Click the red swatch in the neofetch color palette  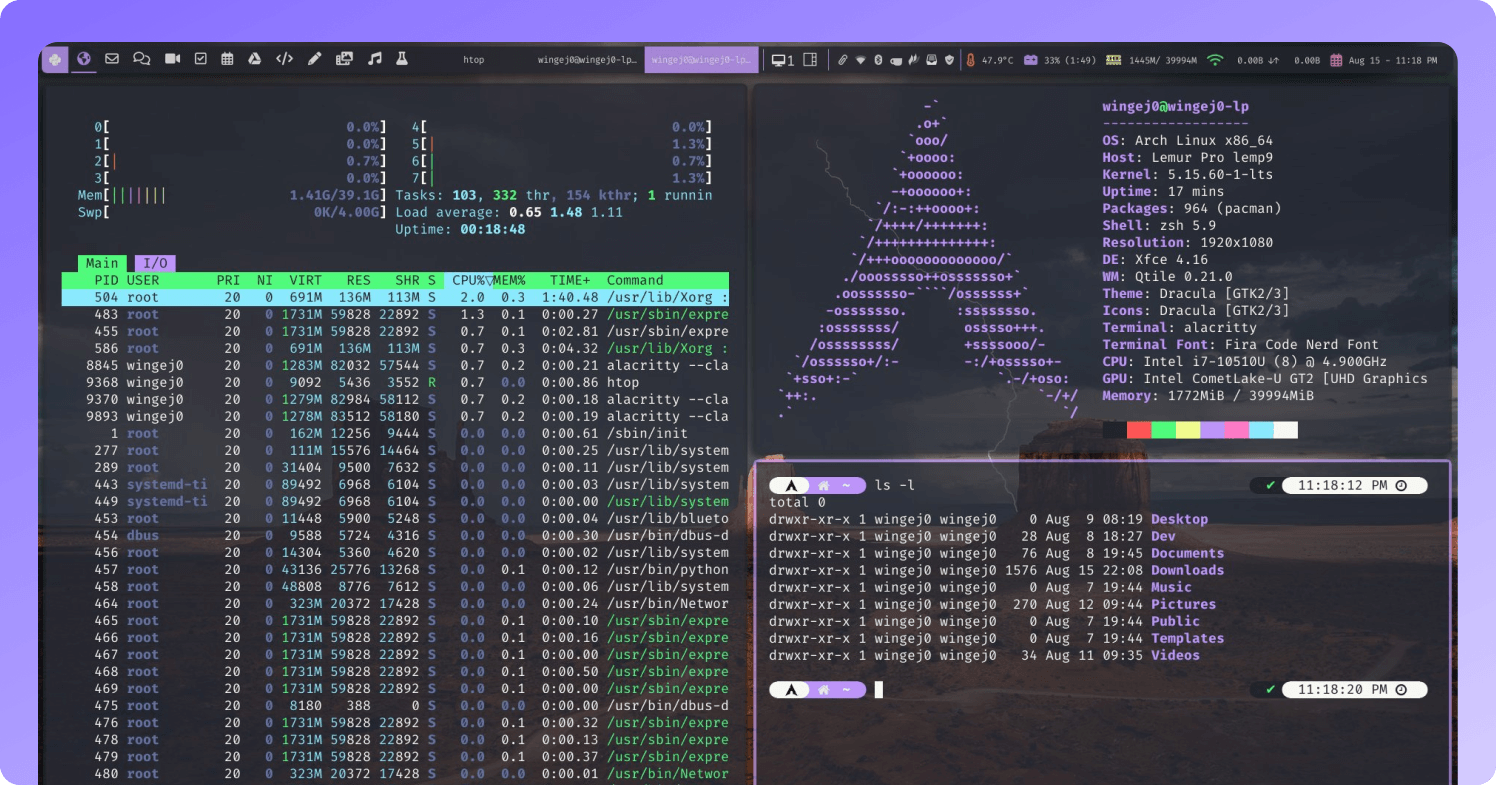[1140, 429]
